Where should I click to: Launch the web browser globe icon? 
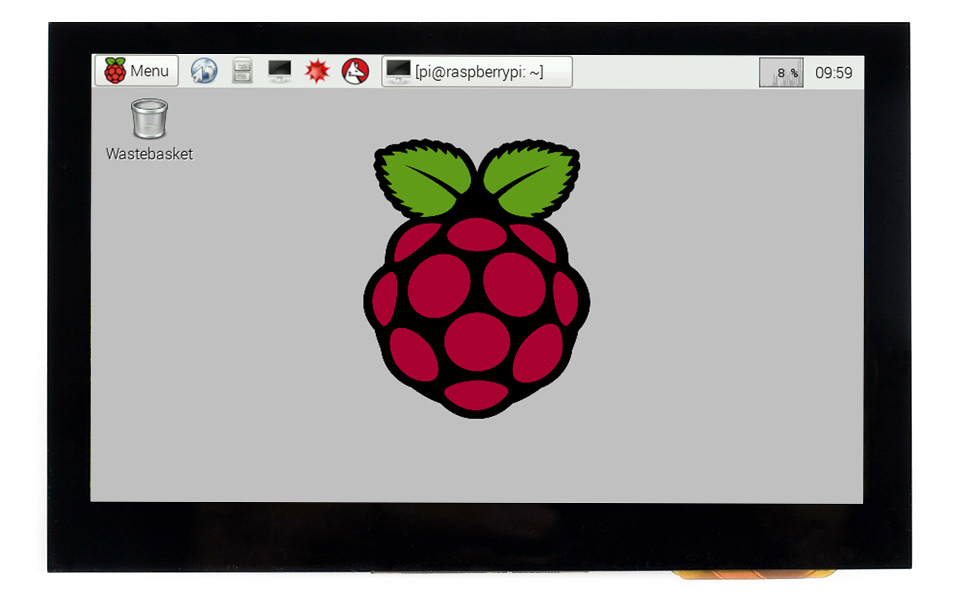point(204,71)
